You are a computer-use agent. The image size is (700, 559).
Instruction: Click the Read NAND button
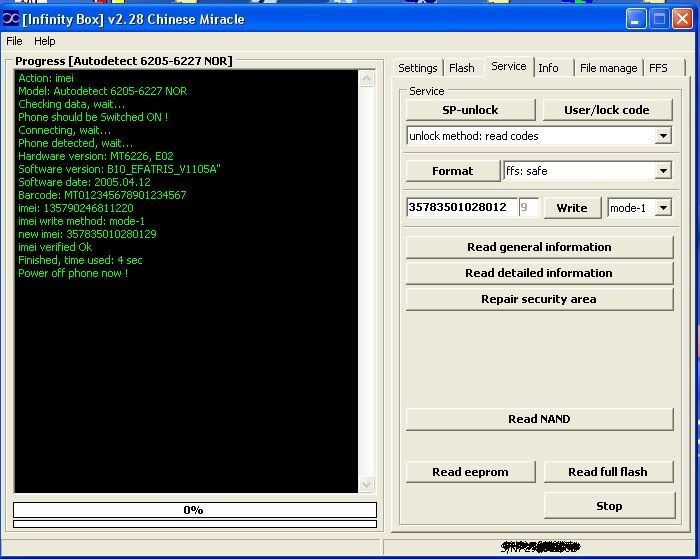(x=539, y=419)
